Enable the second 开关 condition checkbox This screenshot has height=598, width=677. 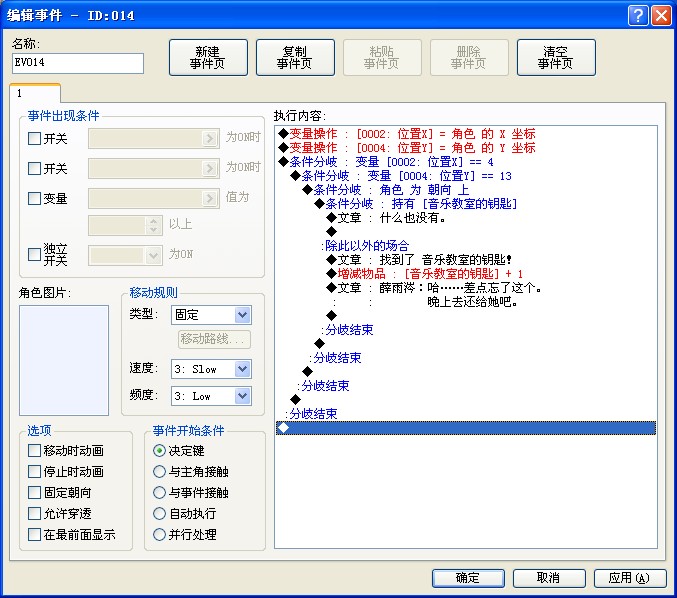34,168
